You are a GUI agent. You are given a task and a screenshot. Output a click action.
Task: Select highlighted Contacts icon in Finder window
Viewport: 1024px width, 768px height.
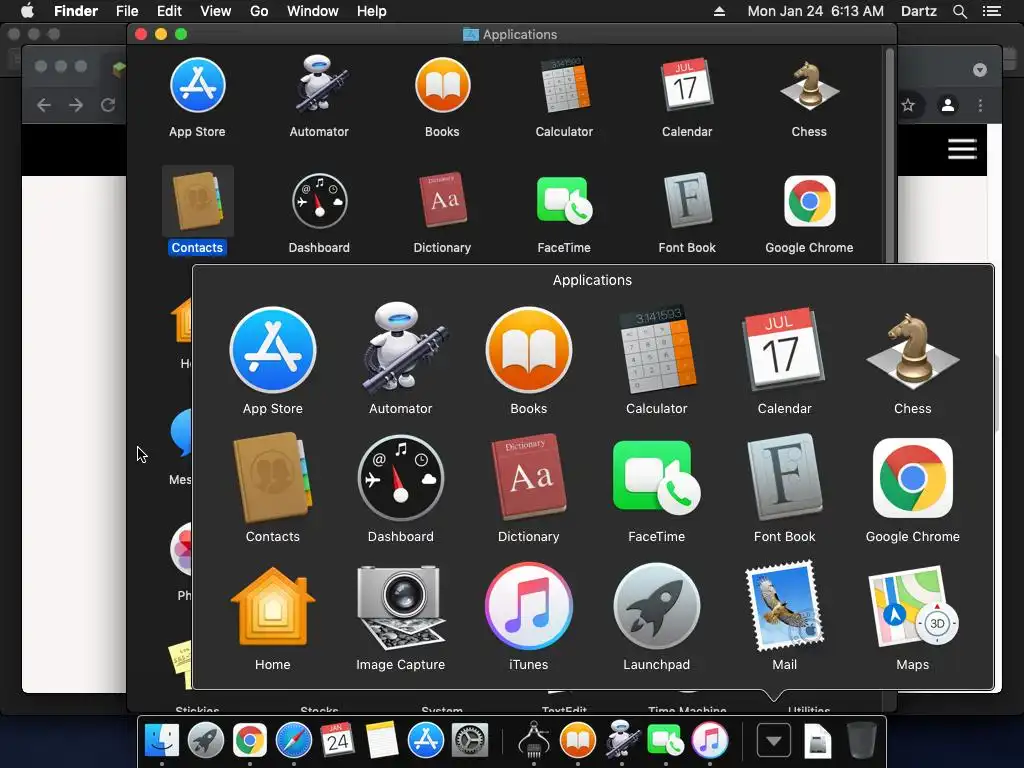pyautogui.click(x=197, y=201)
